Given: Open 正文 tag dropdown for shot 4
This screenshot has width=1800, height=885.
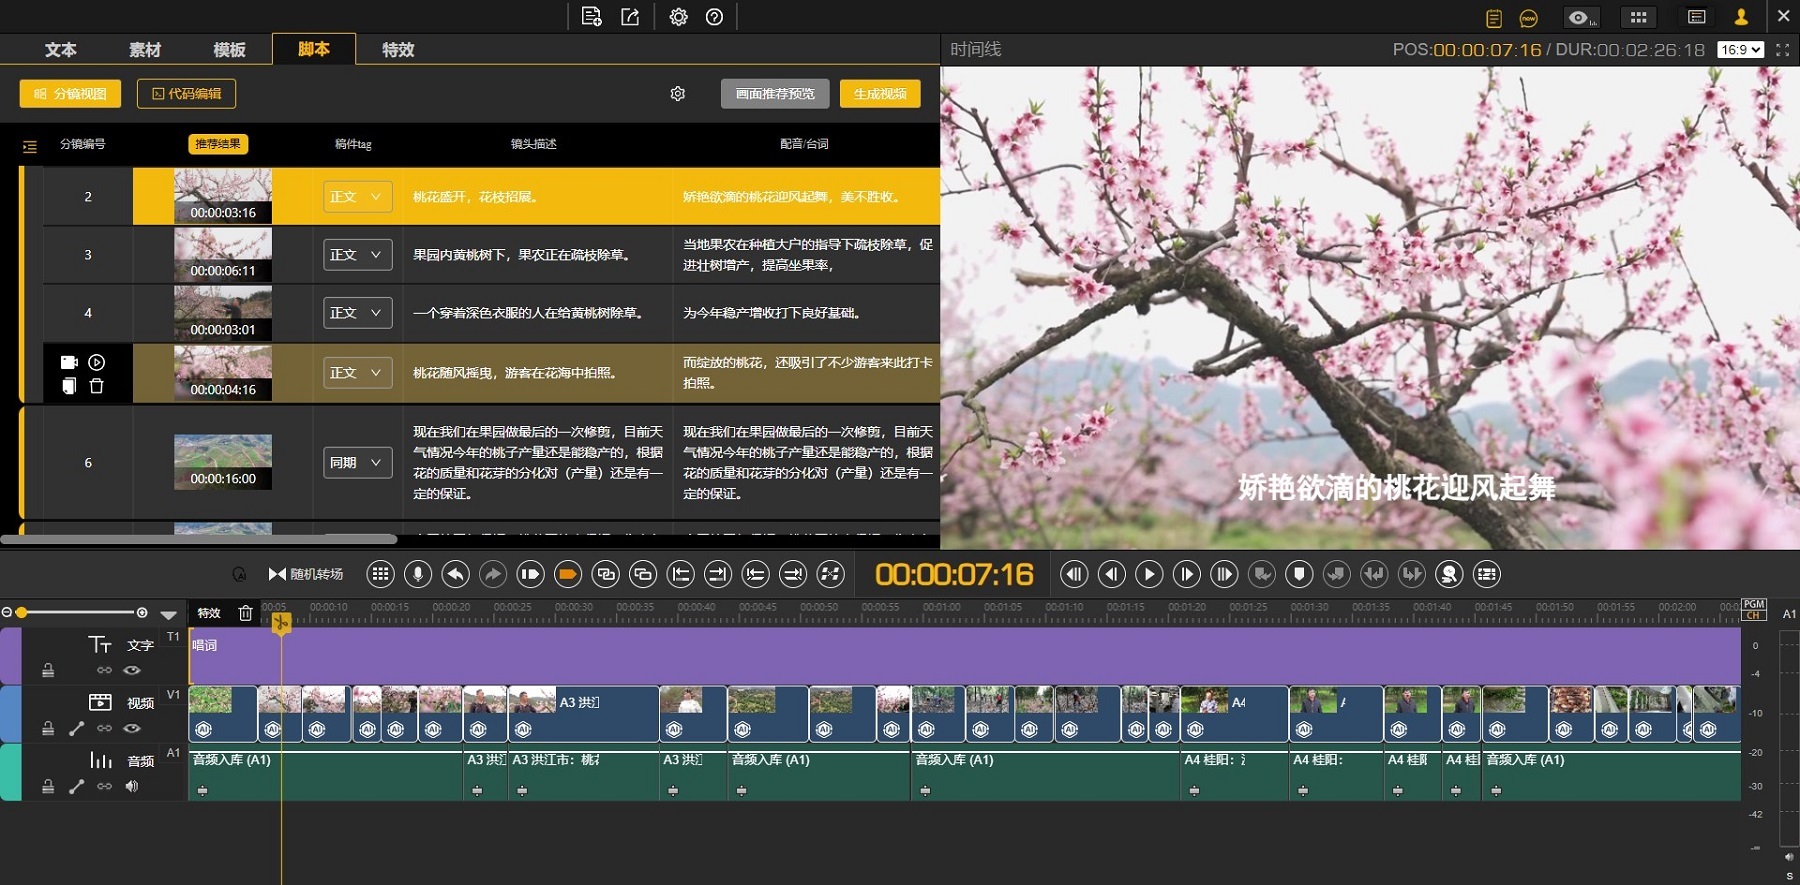Looking at the screenshot, I should pos(357,313).
